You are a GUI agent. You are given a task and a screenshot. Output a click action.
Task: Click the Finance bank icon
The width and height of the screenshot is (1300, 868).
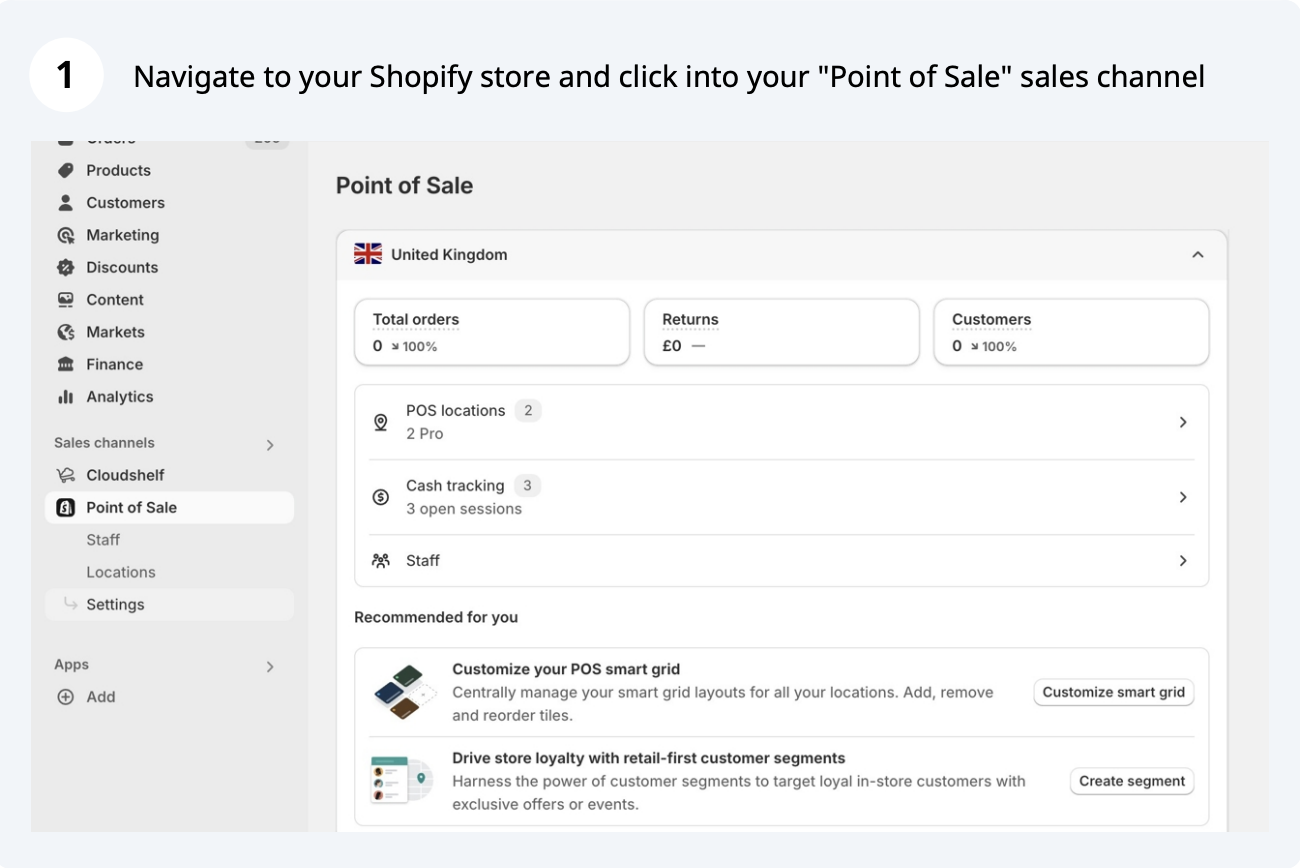66,364
